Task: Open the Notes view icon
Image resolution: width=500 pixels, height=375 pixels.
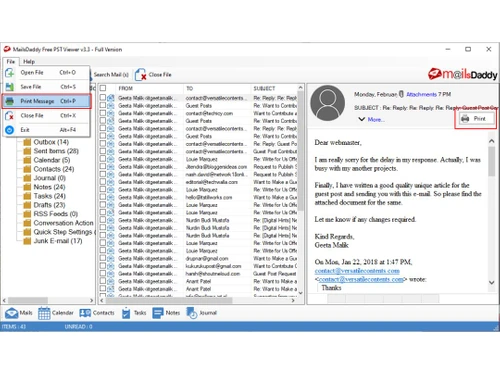Action: pos(158,313)
